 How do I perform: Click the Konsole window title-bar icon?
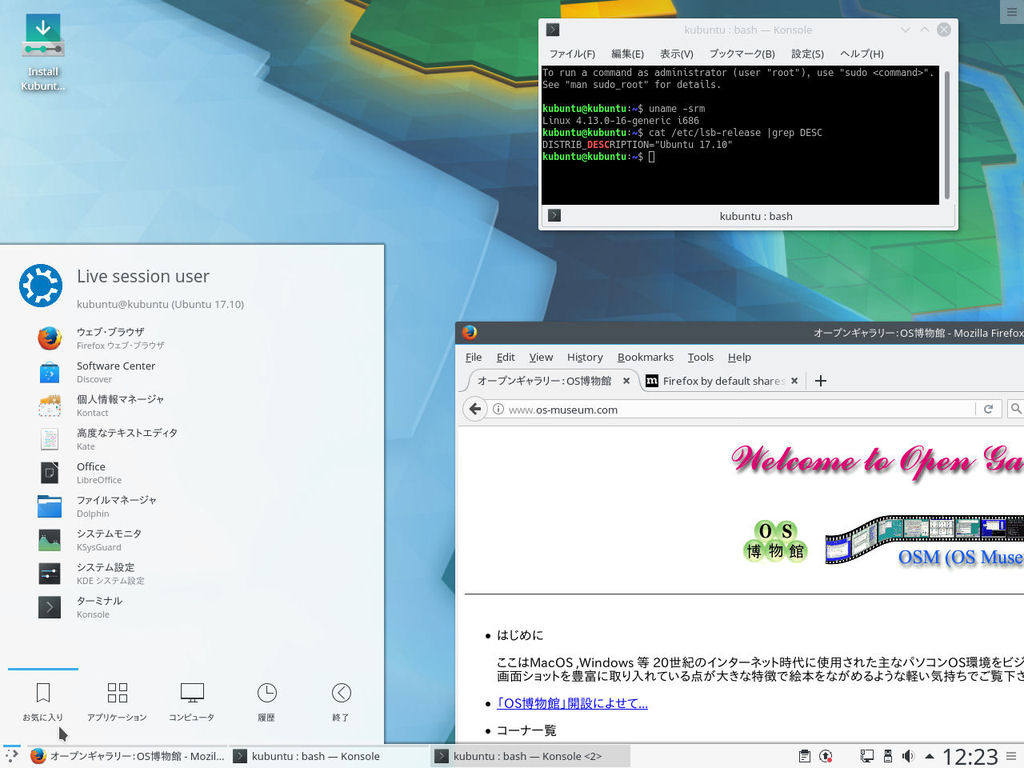[x=552, y=29]
